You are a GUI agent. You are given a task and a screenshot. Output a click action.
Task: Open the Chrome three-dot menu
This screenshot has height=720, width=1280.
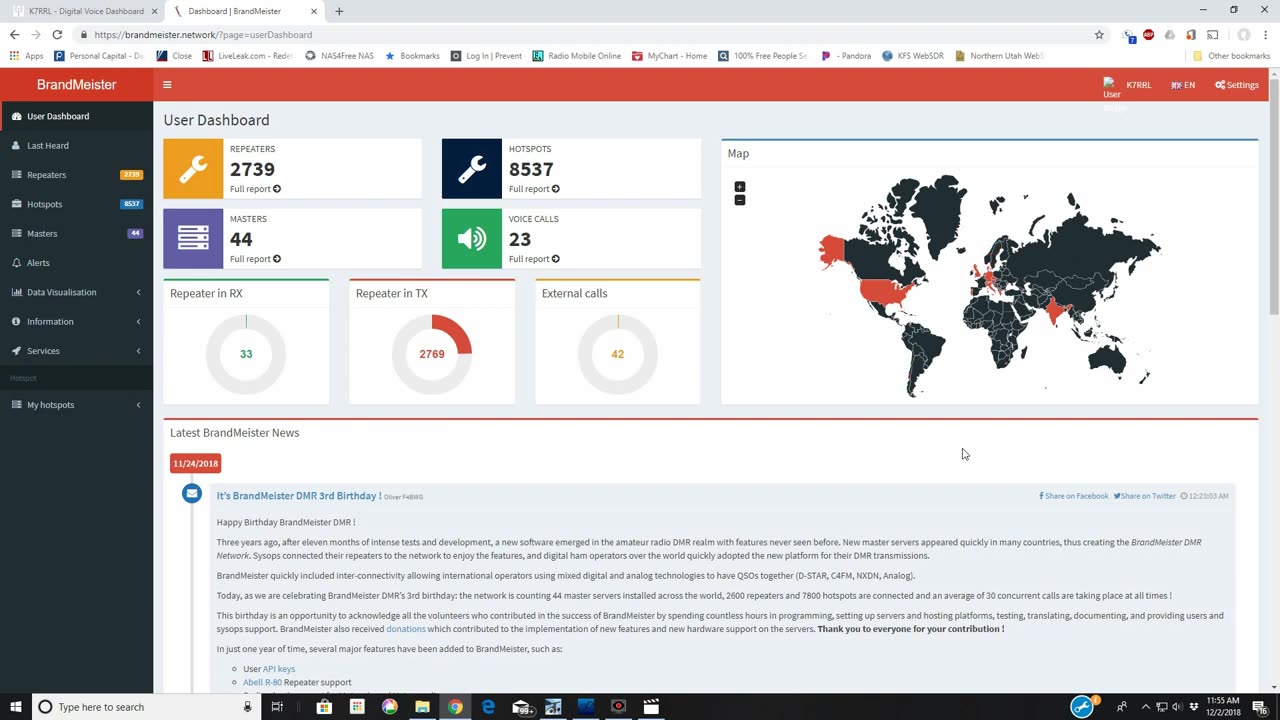pos(1264,34)
